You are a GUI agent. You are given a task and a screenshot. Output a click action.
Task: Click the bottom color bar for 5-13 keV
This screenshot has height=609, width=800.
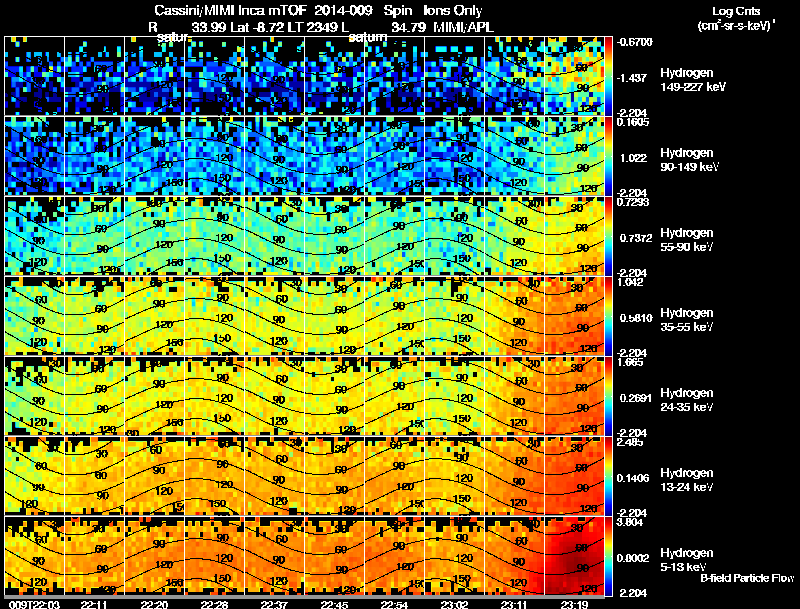[608, 556]
